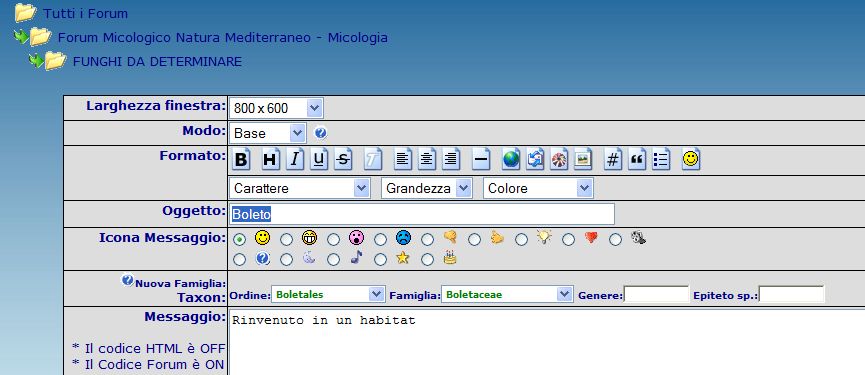865x375 pixels.
Task: Select the moon message icon radio
Action: point(286,259)
